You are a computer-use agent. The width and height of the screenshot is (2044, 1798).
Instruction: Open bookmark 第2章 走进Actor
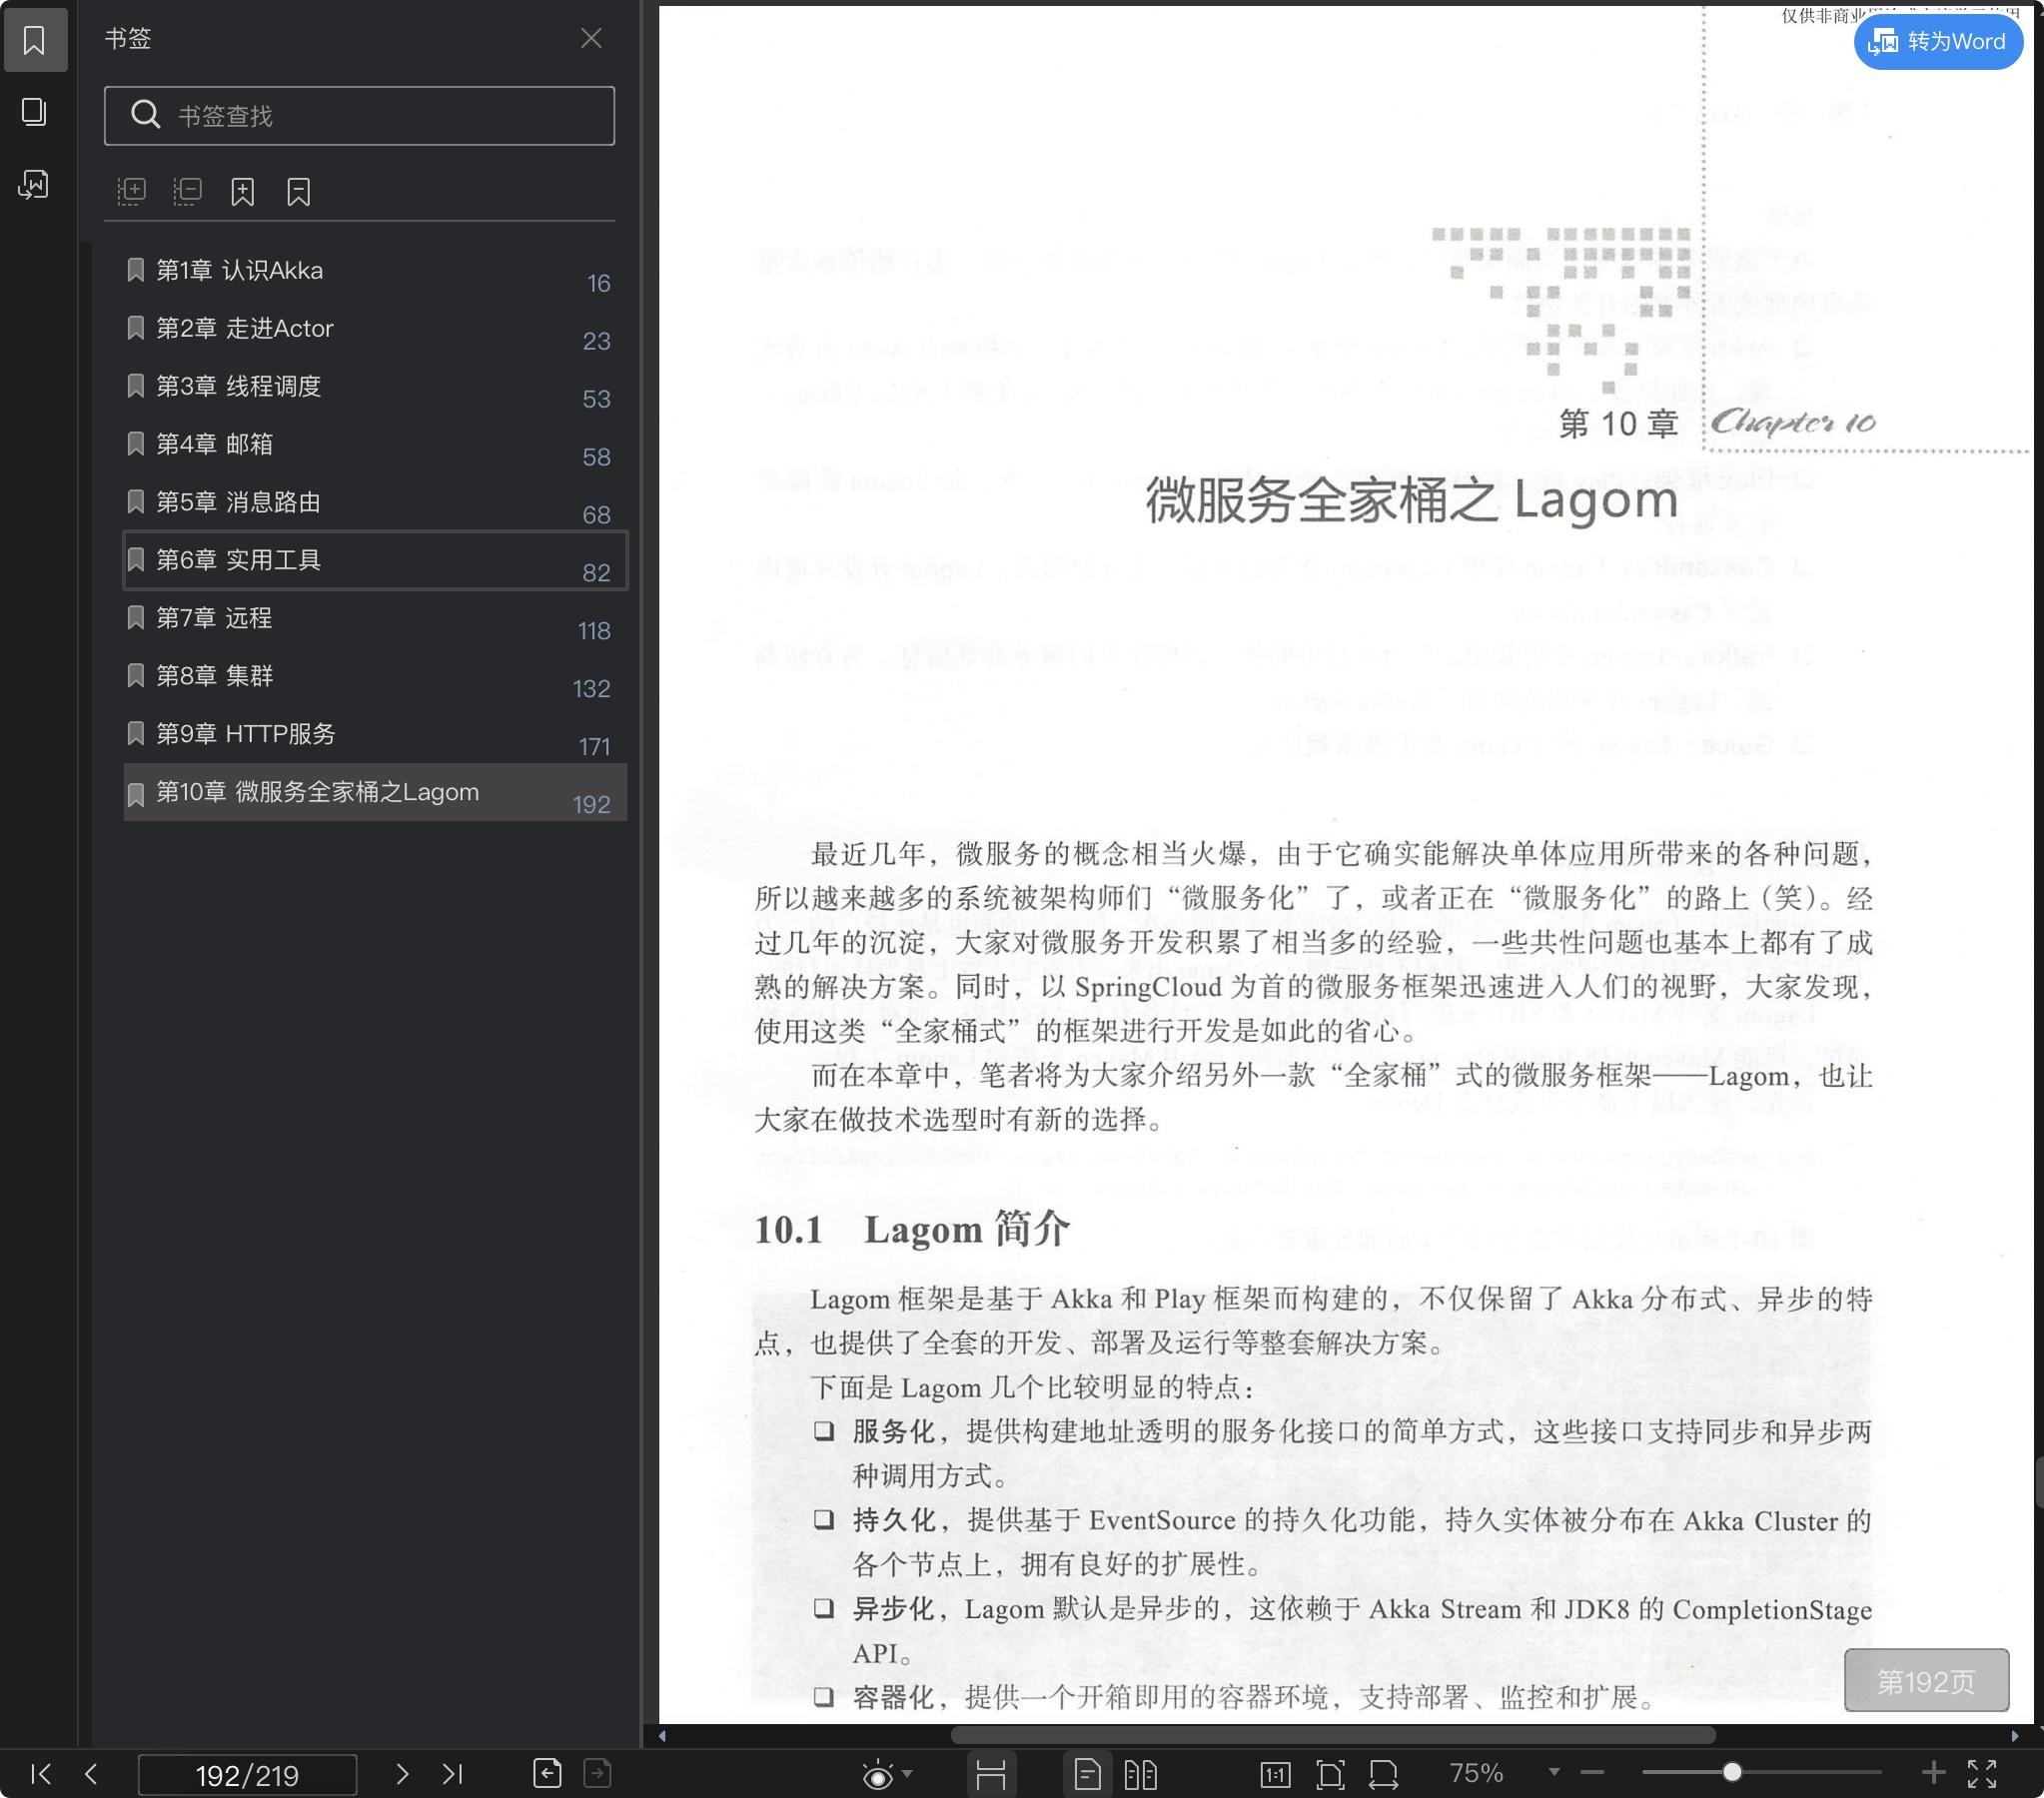pos(375,329)
